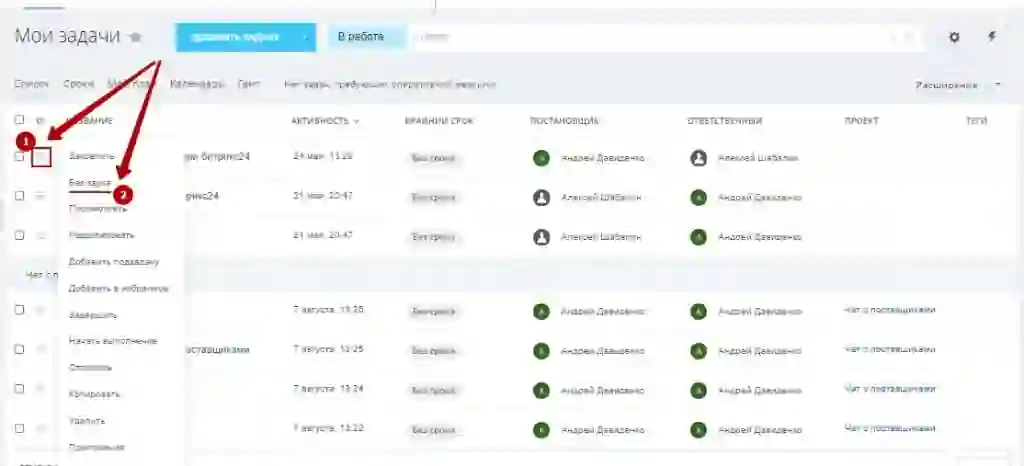
Task: Choose Закрепить in the context menu
Action: (x=91, y=156)
